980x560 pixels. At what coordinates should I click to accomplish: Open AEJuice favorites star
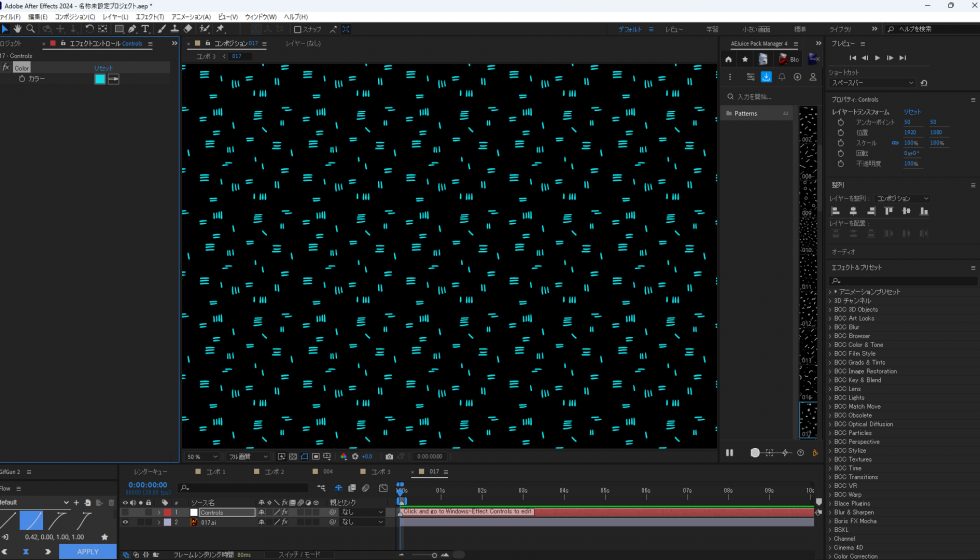(745, 59)
